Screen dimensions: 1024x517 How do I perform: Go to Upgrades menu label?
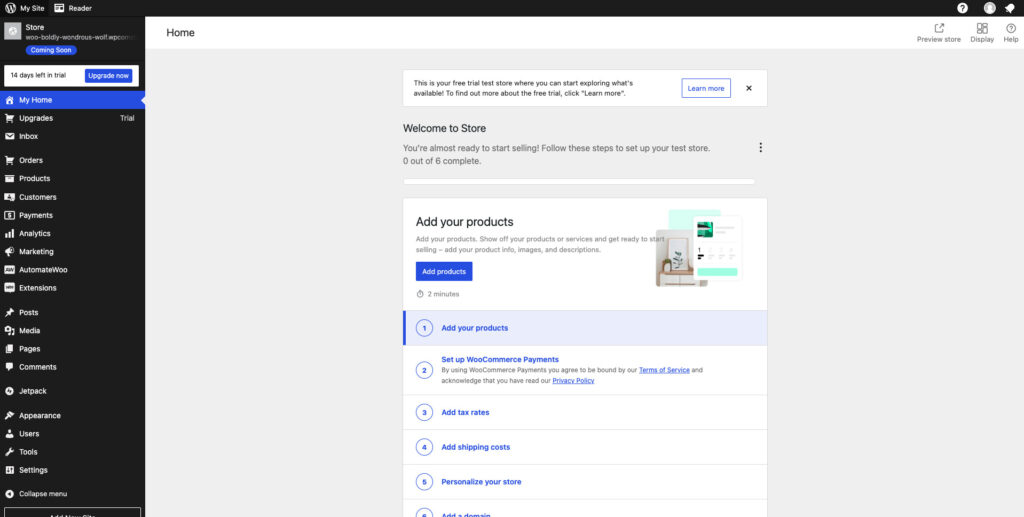(36, 118)
